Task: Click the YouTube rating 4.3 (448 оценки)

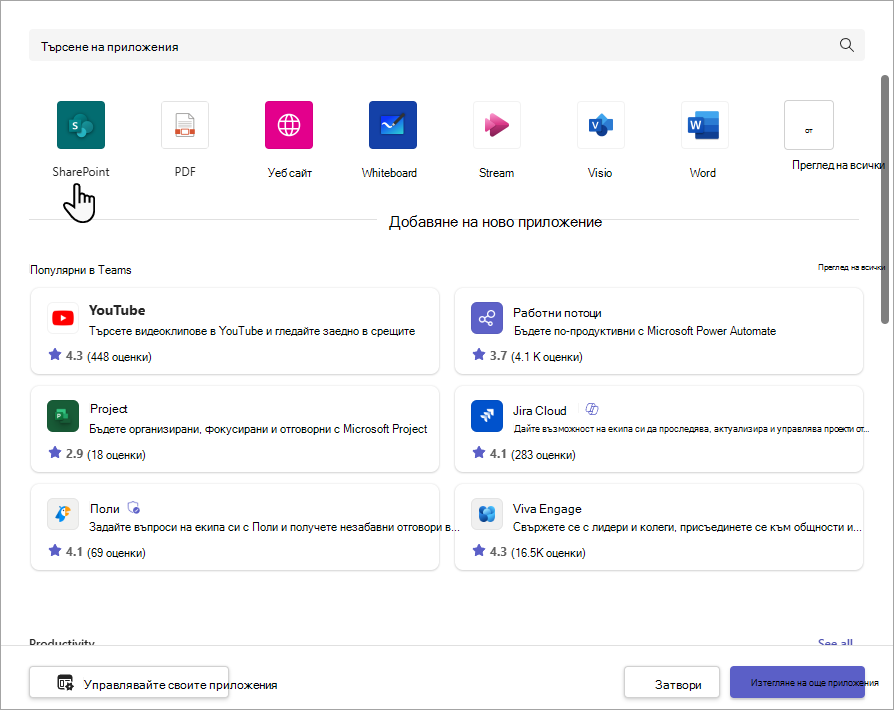Action: (x=100, y=356)
